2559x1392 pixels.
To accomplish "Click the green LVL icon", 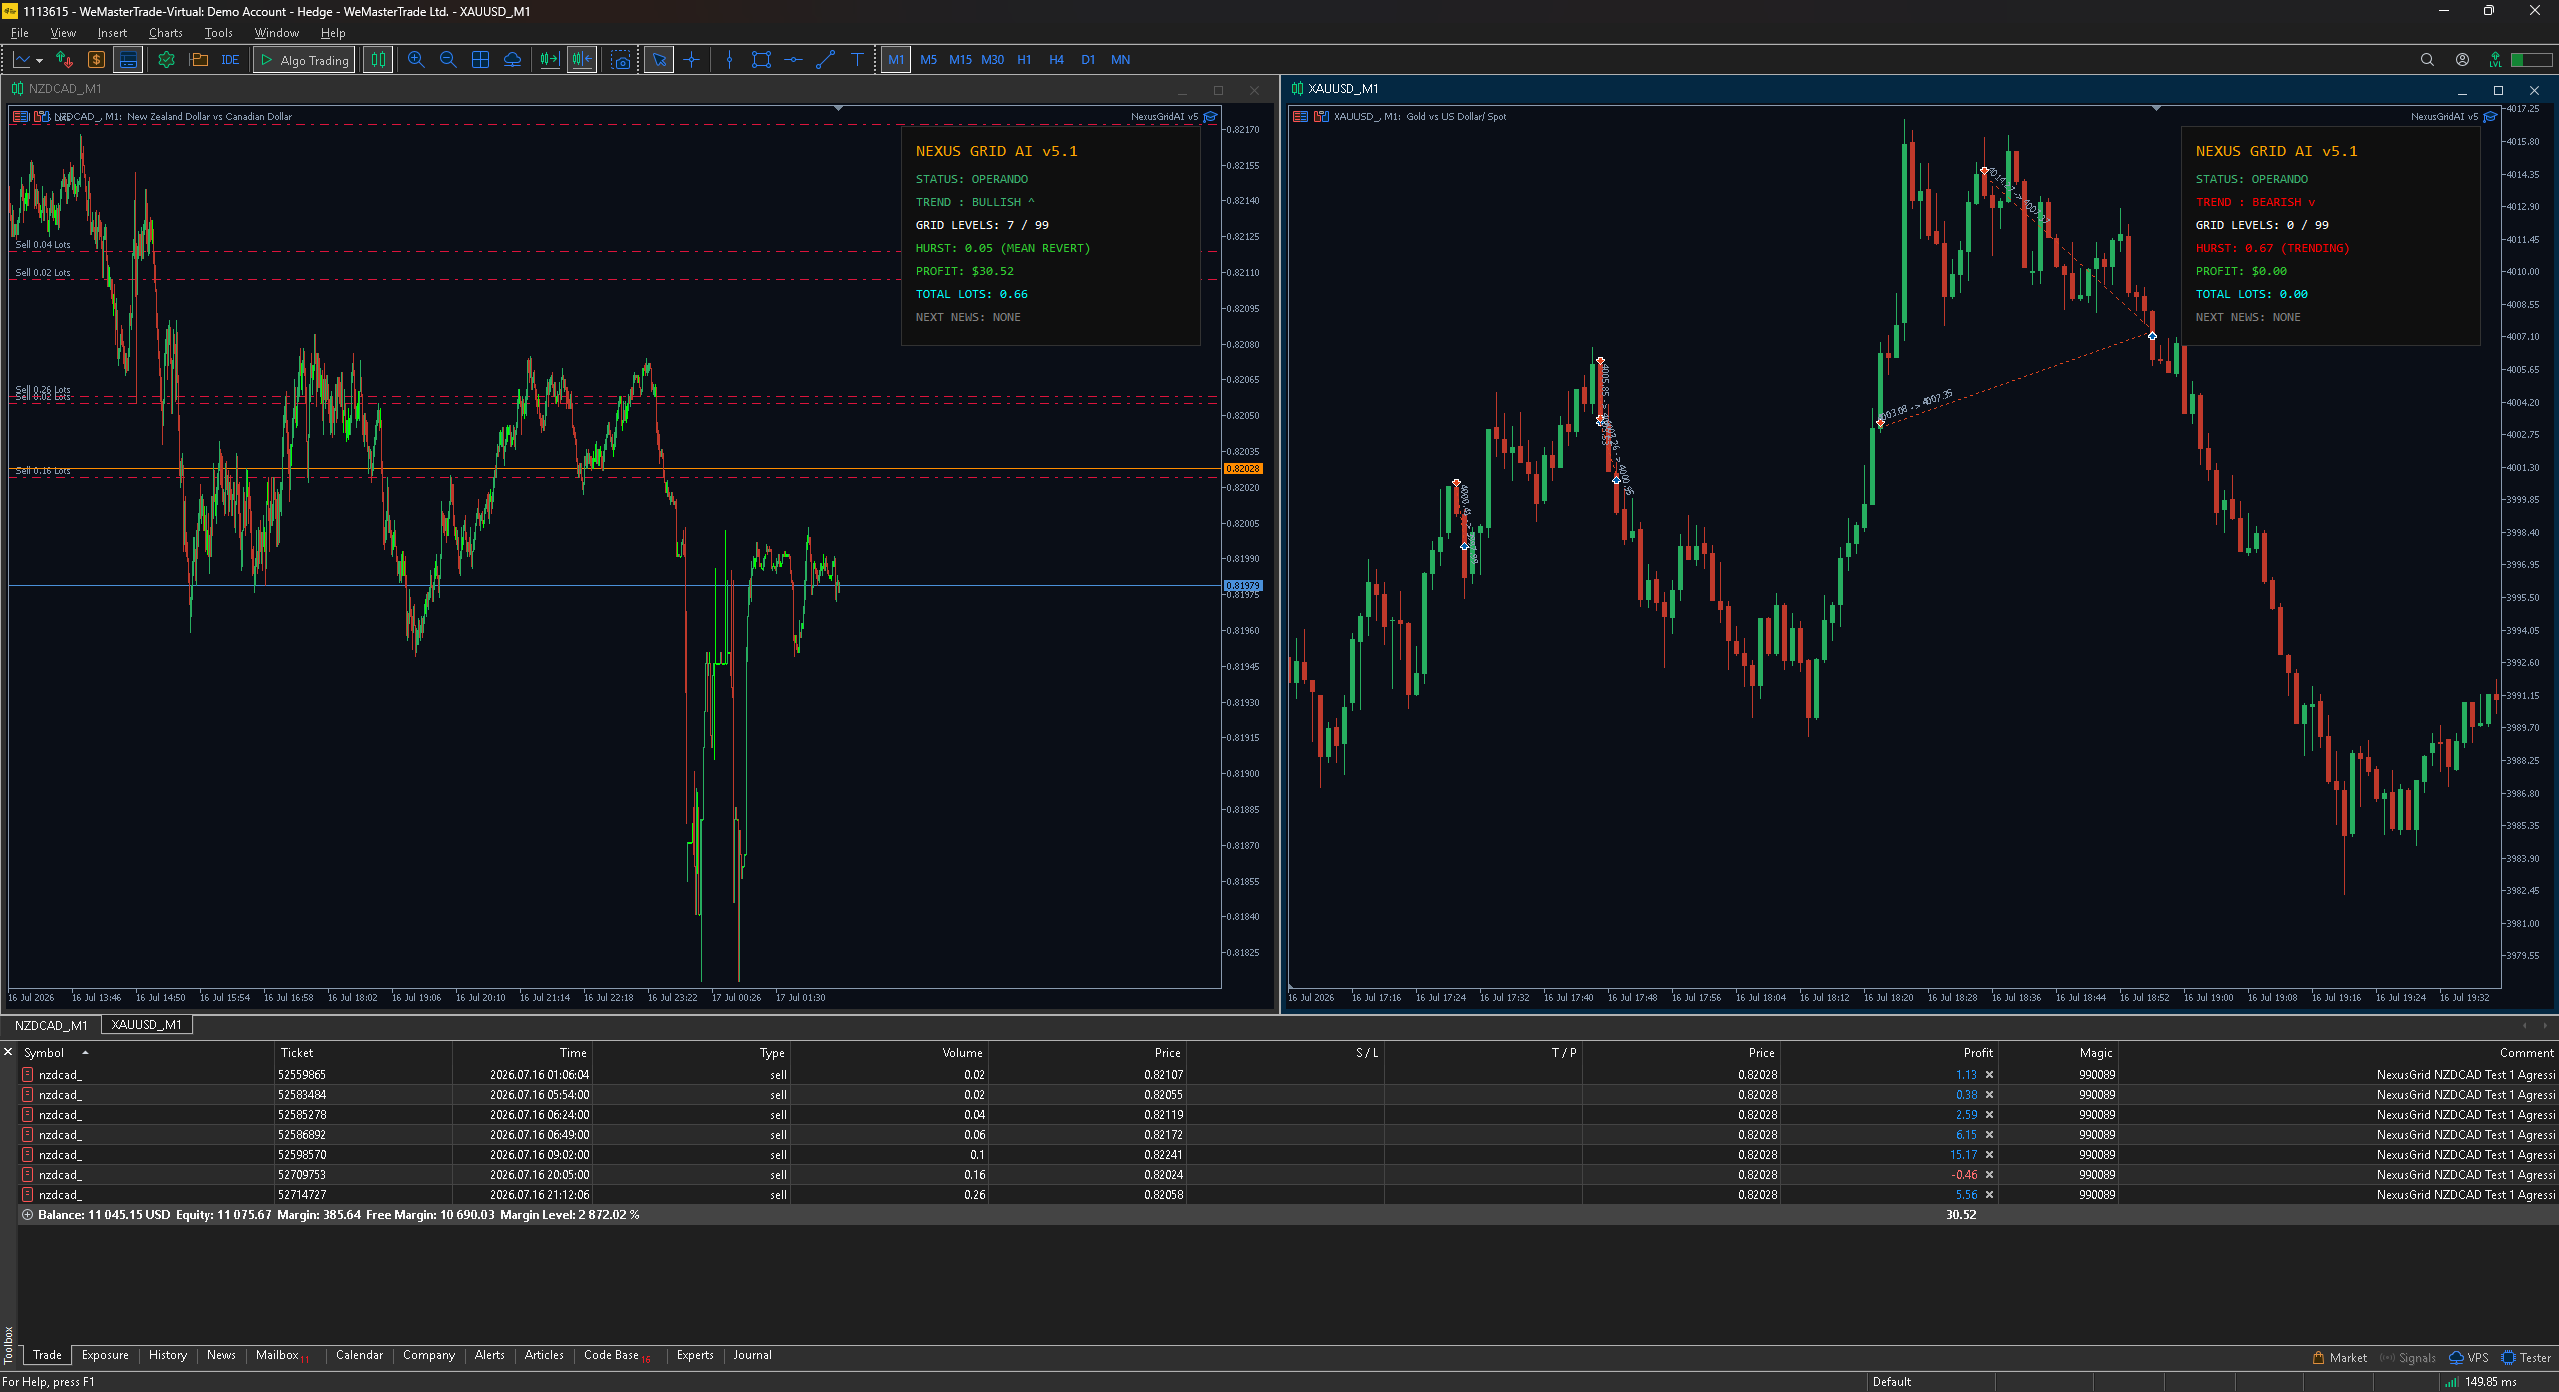I will pos(2495,60).
